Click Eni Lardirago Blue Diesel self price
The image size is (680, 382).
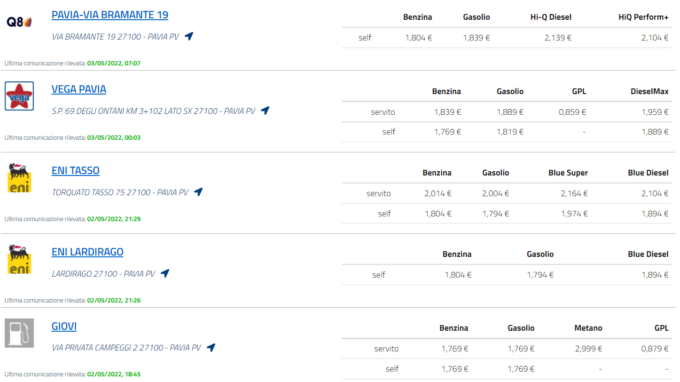[655, 275]
